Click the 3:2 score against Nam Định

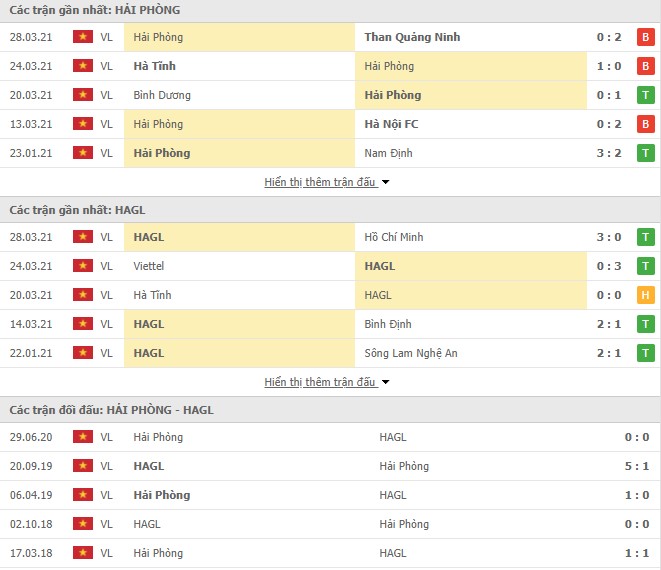tap(608, 153)
